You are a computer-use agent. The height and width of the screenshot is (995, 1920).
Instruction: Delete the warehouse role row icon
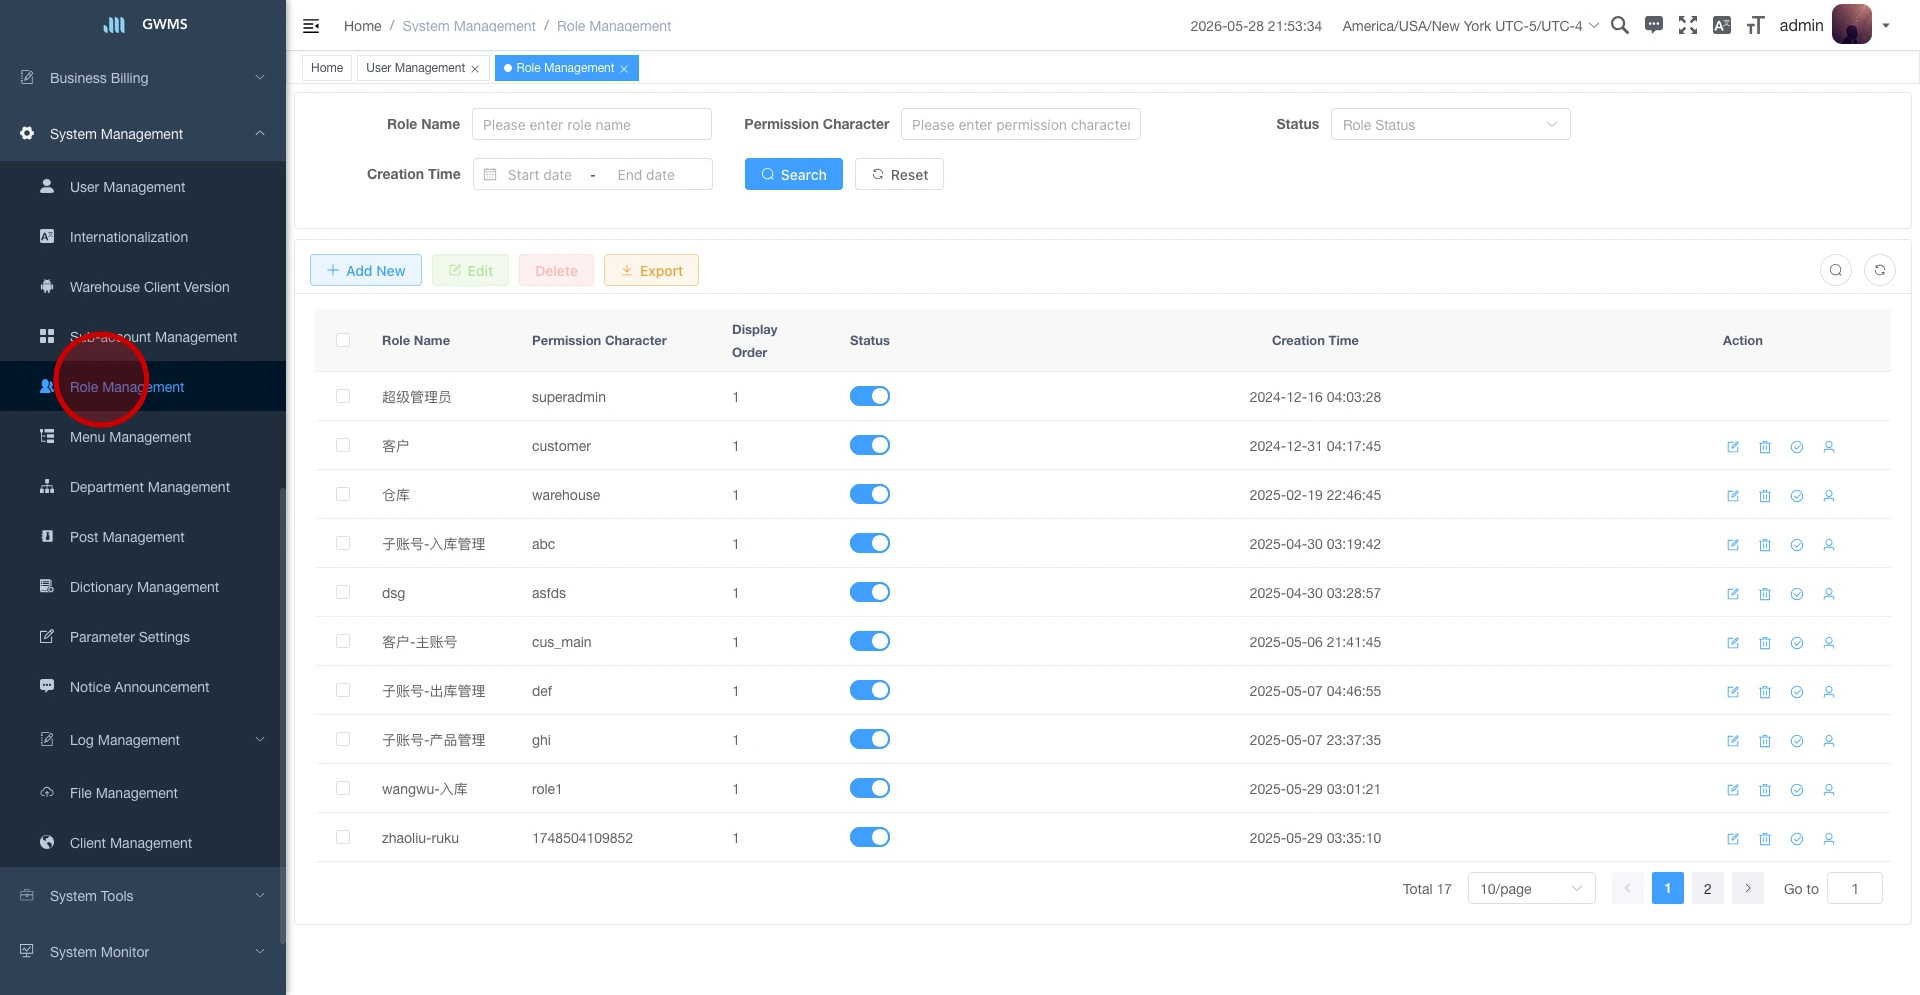[1765, 496]
